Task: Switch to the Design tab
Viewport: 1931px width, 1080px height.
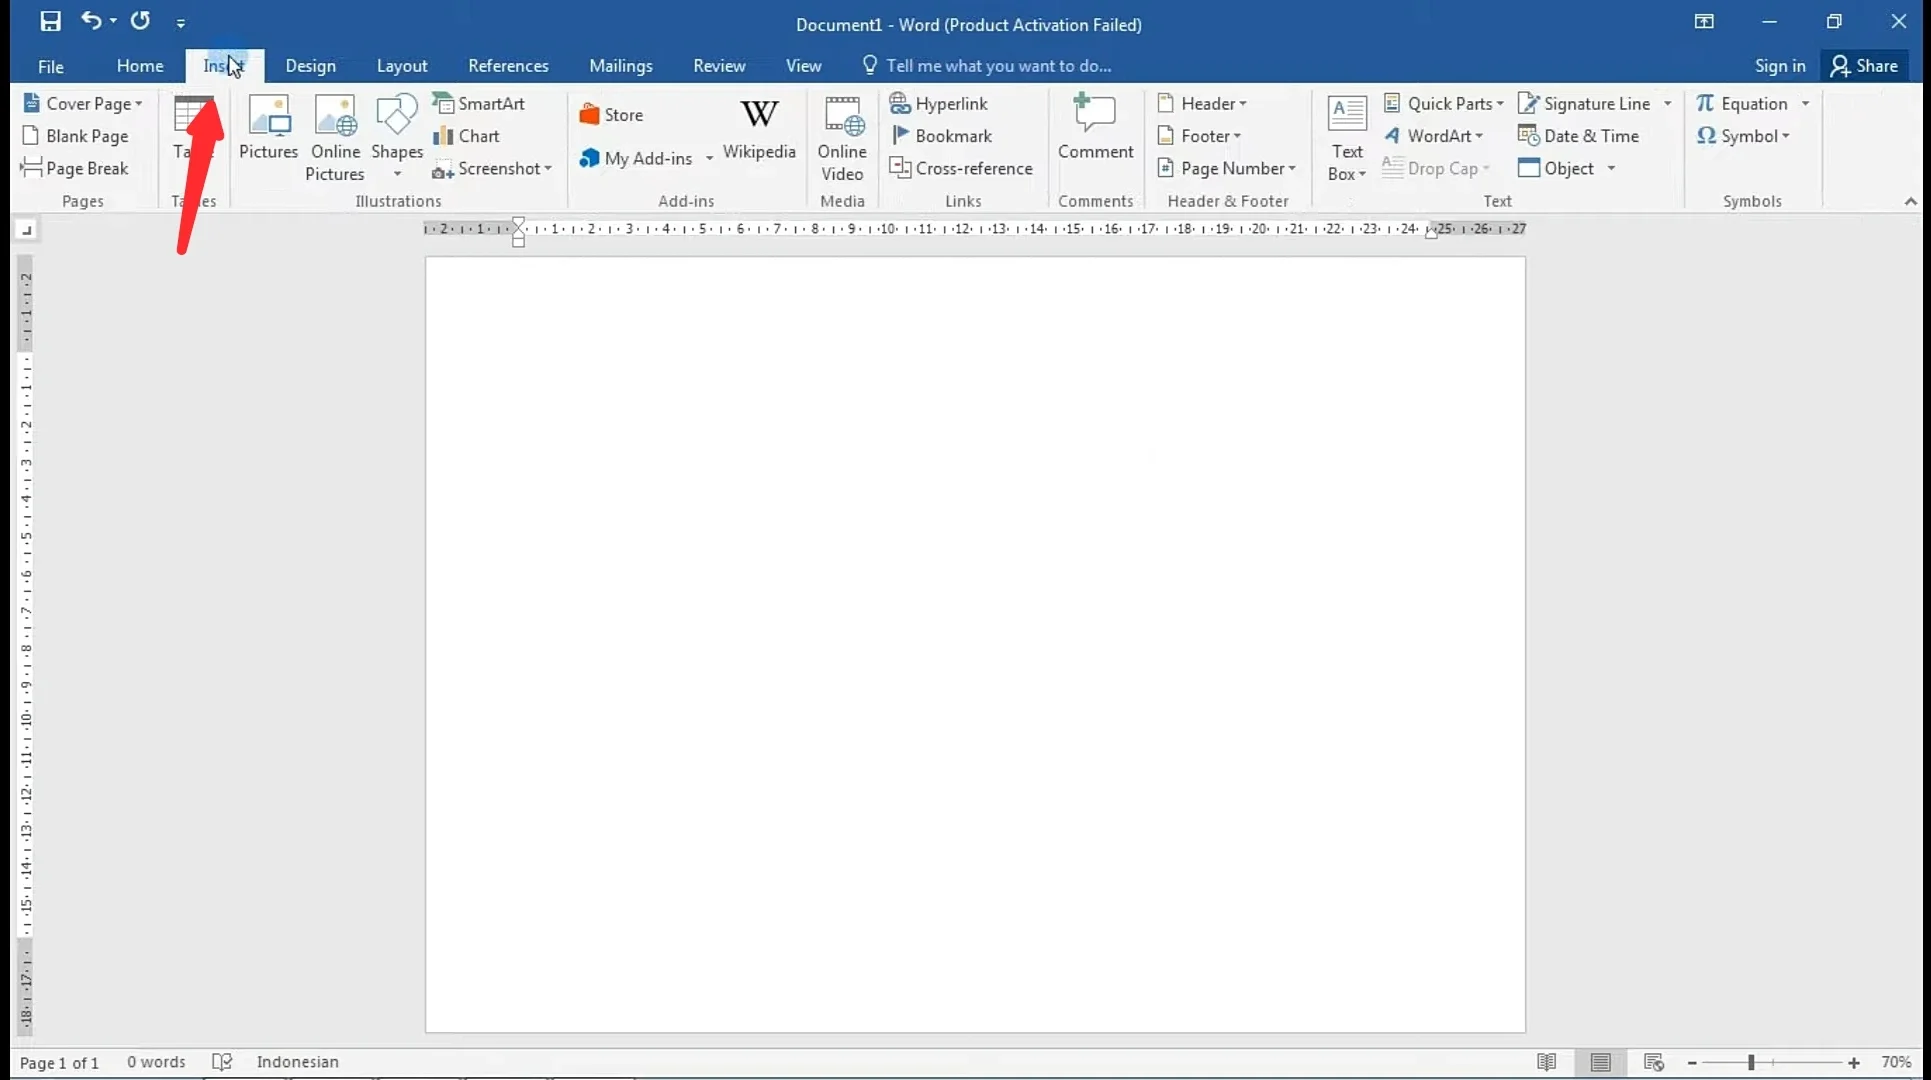Action: tap(310, 66)
